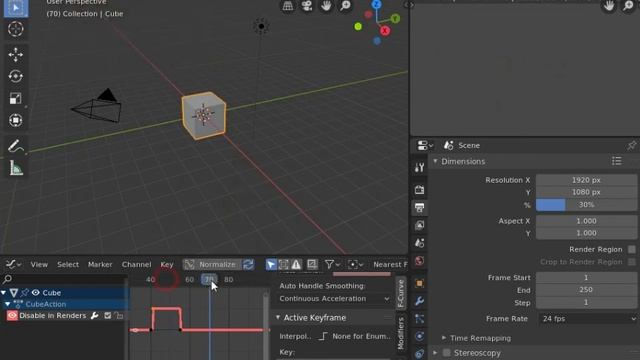Expand the Time Remapping subpanel

(x=444, y=338)
